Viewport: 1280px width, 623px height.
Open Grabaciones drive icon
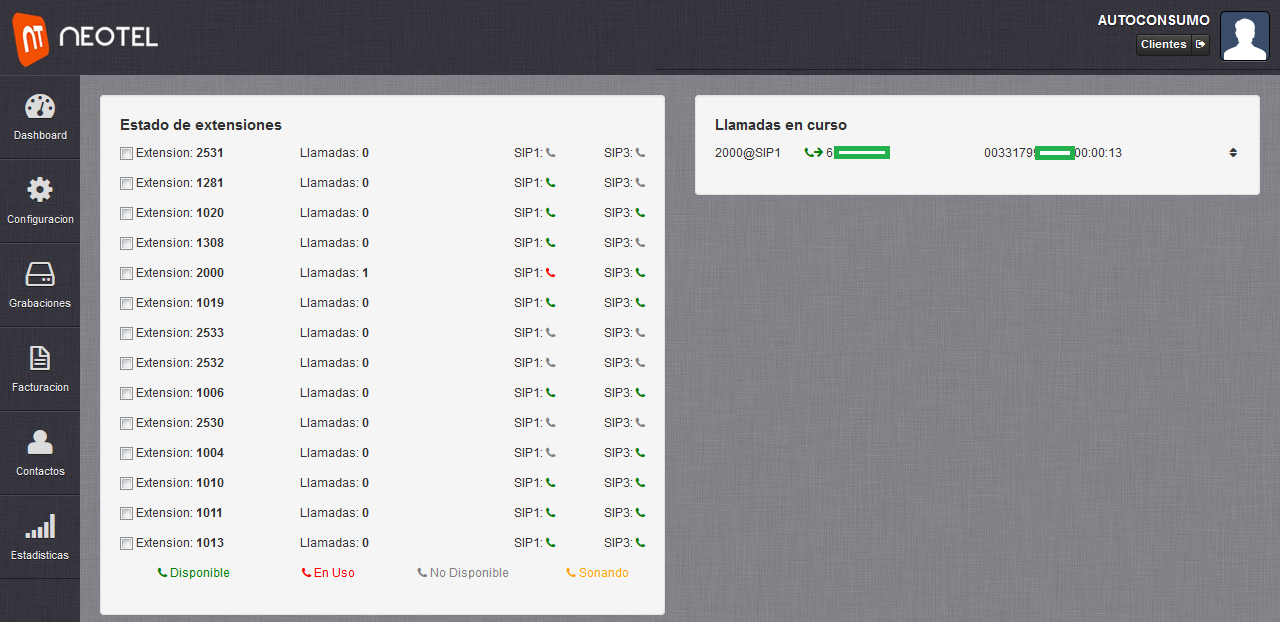click(40, 275)
